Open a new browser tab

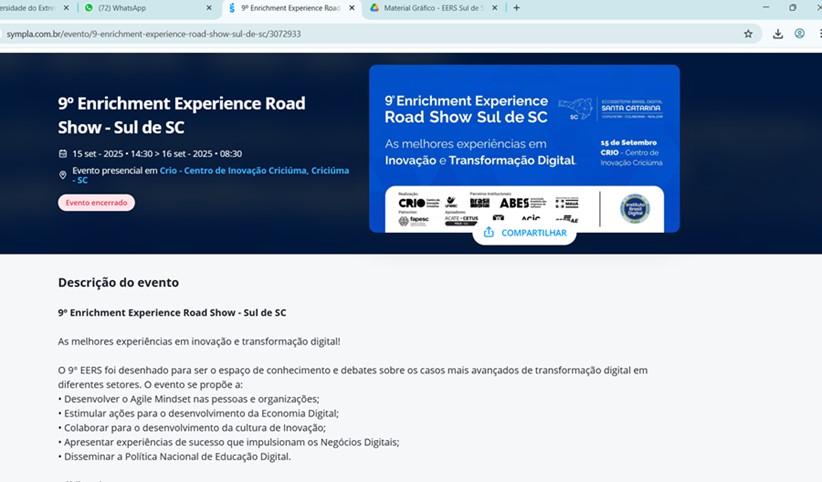516,8
